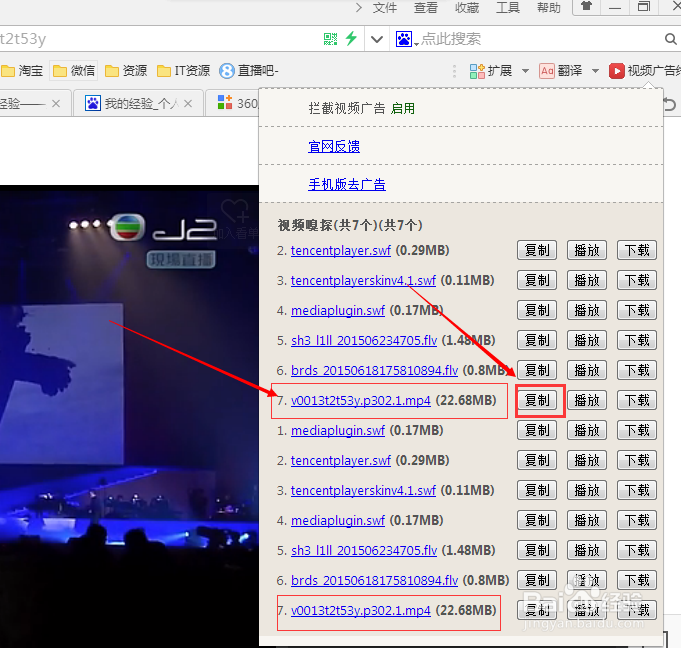This screenshot has height=648, width=681.
Task: Open lower-list 5. sh3_l1ll_201506234705.flv link
Action: (364, 550)
